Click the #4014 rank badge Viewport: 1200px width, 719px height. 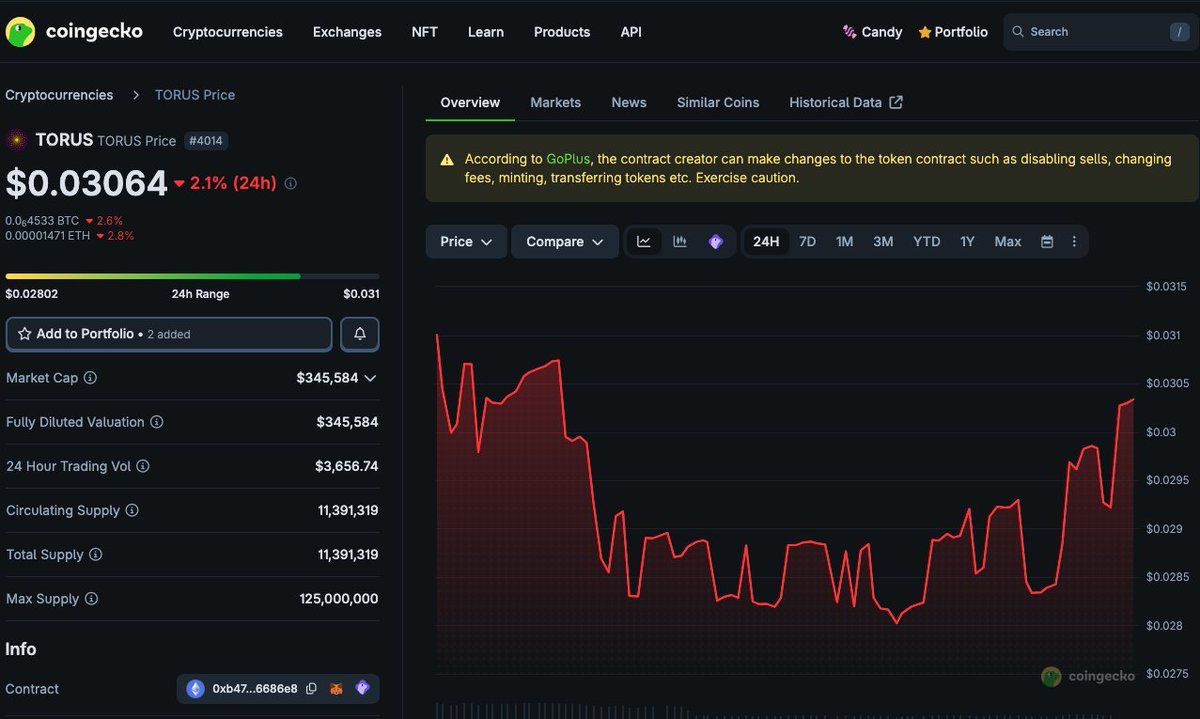(206, 141)
